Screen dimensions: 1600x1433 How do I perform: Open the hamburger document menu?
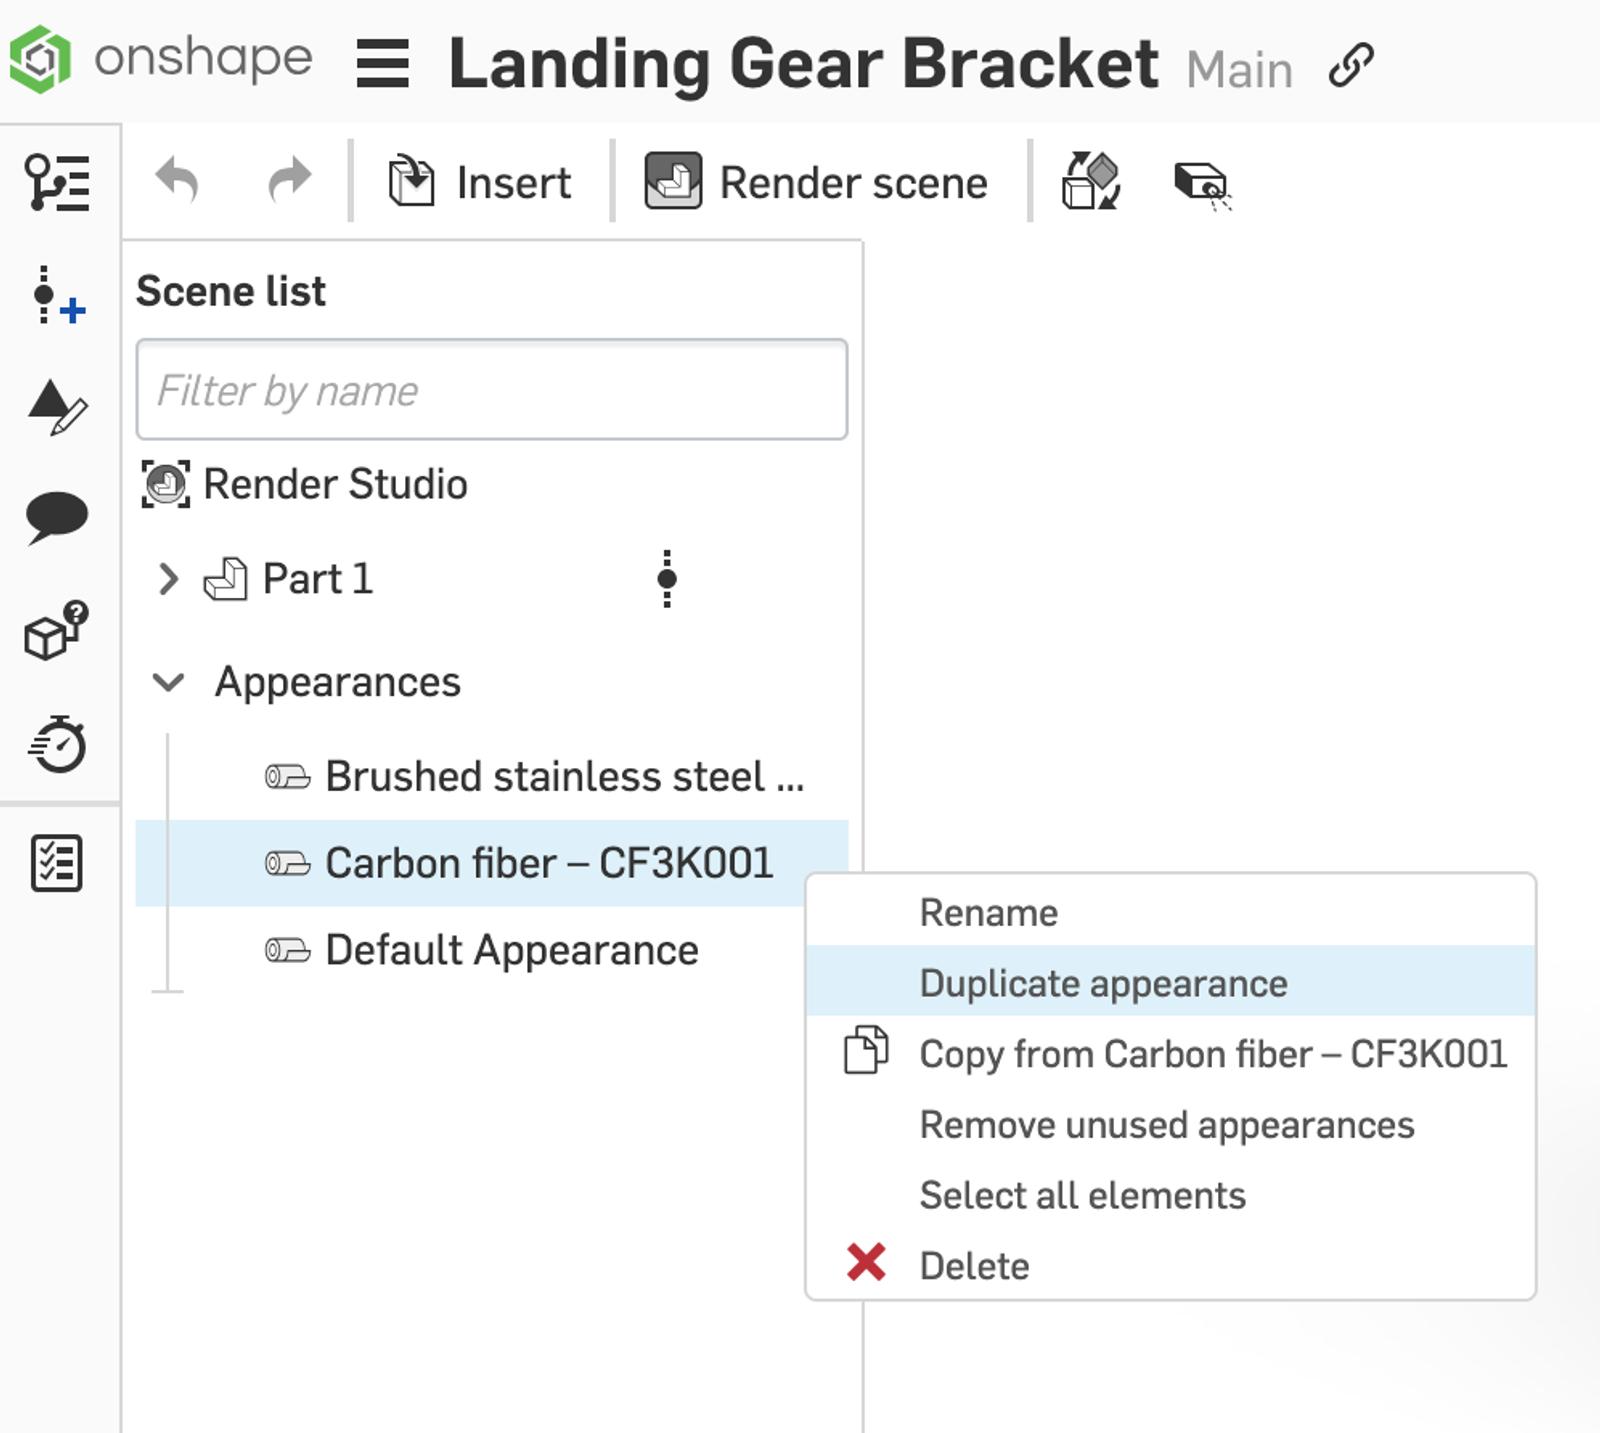(x=382, y=64)
